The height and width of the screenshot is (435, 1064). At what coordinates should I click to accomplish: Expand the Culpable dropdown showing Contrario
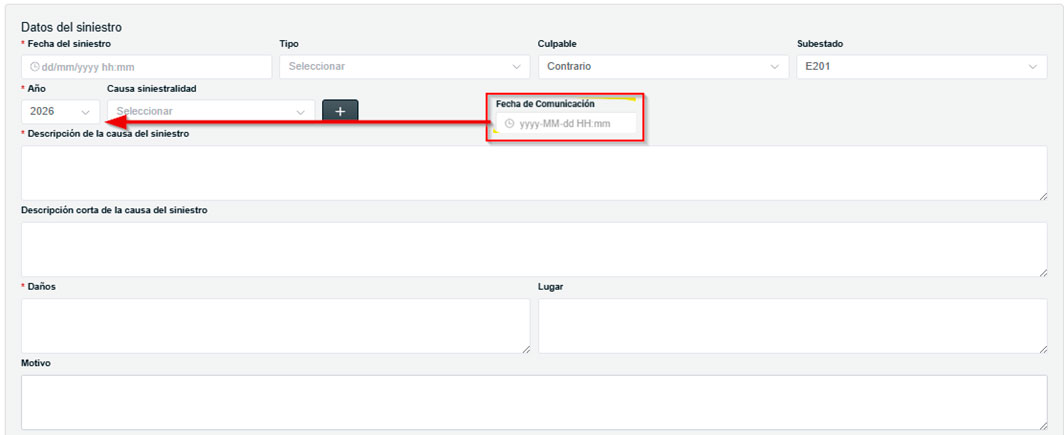pos(662,67)
